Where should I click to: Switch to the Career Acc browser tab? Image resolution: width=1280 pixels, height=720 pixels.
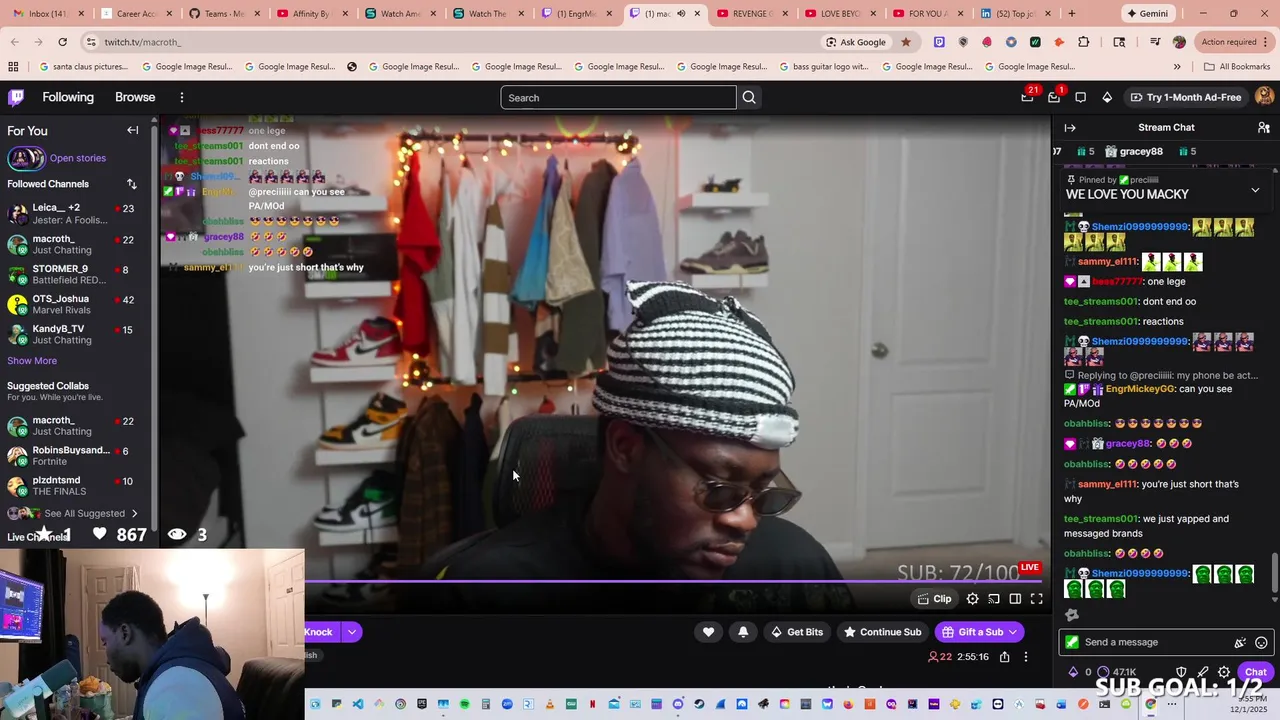[140, 14]
